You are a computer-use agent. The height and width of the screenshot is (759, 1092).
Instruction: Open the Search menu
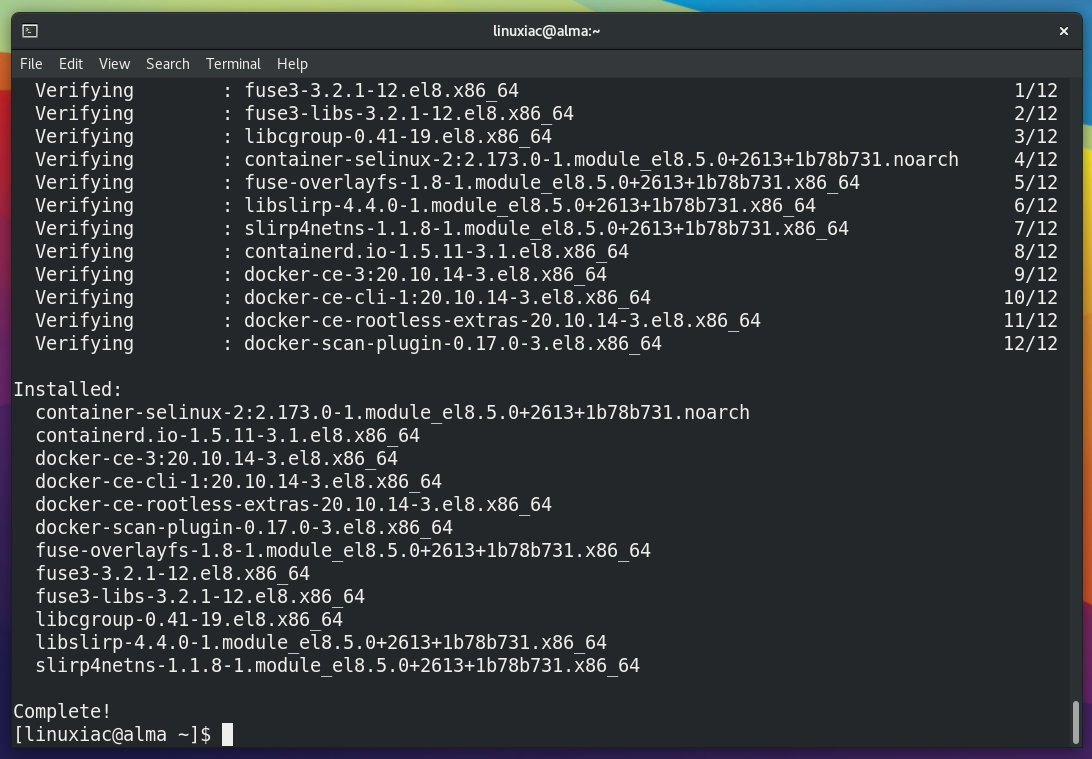[x=168, y=64]
